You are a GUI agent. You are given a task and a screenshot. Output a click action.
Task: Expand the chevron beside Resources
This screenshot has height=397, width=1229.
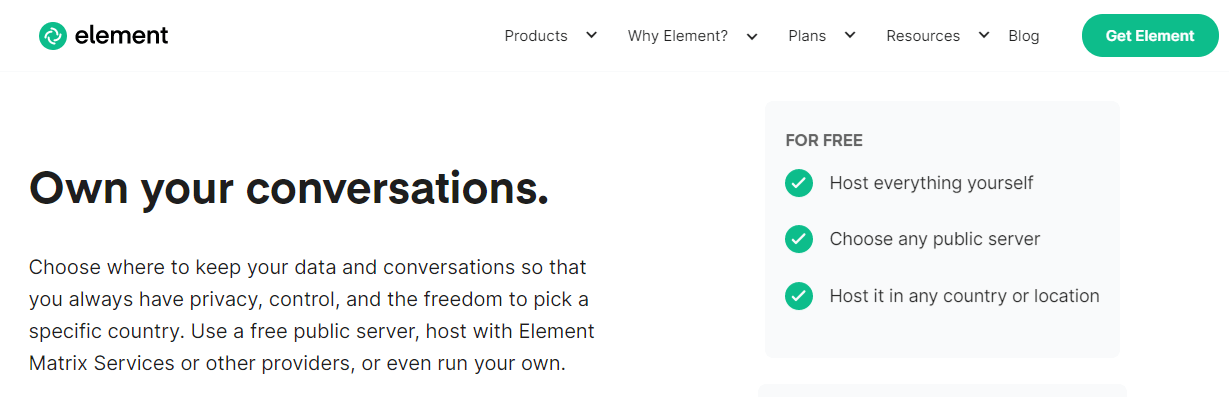984,35
